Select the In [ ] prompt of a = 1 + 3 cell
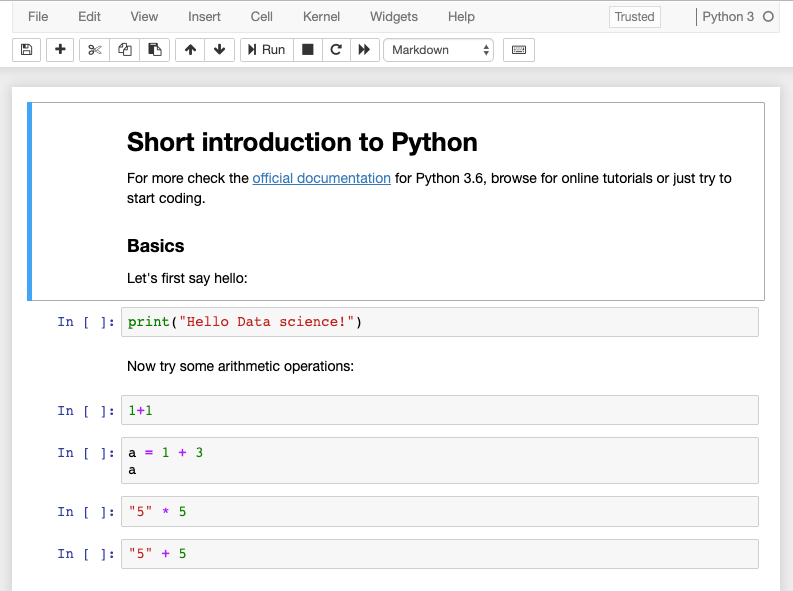The height and width of the screenshot is (591, 793). click(x=86, y=452)
